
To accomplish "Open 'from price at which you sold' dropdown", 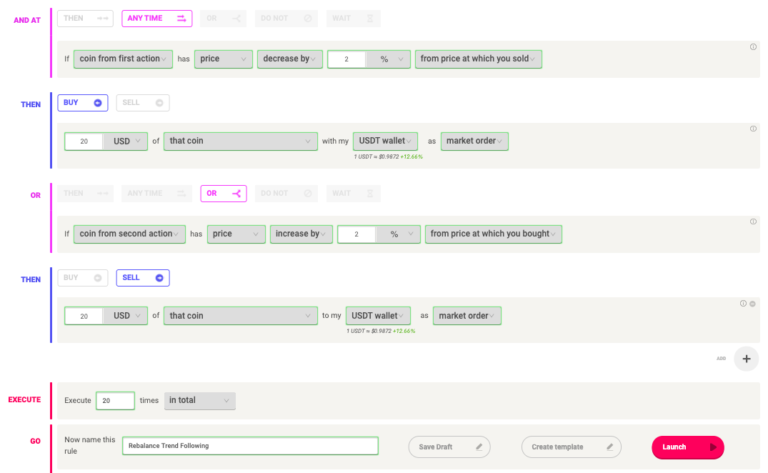I will 478,59.
